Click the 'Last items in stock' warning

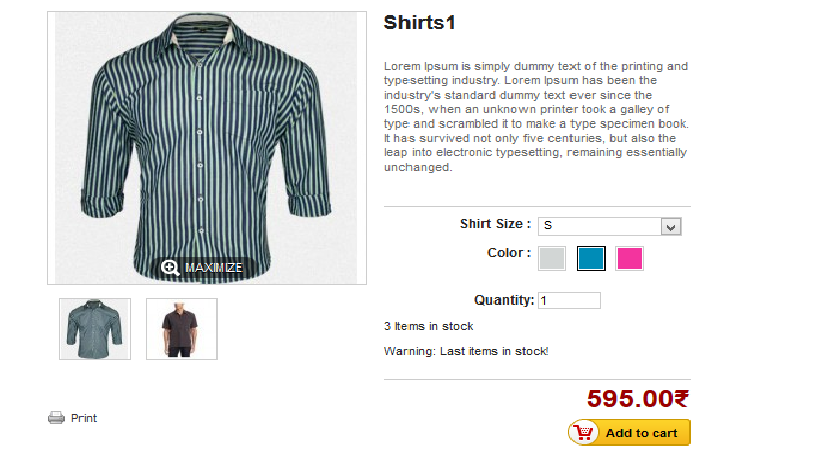(x=494, y=351)
